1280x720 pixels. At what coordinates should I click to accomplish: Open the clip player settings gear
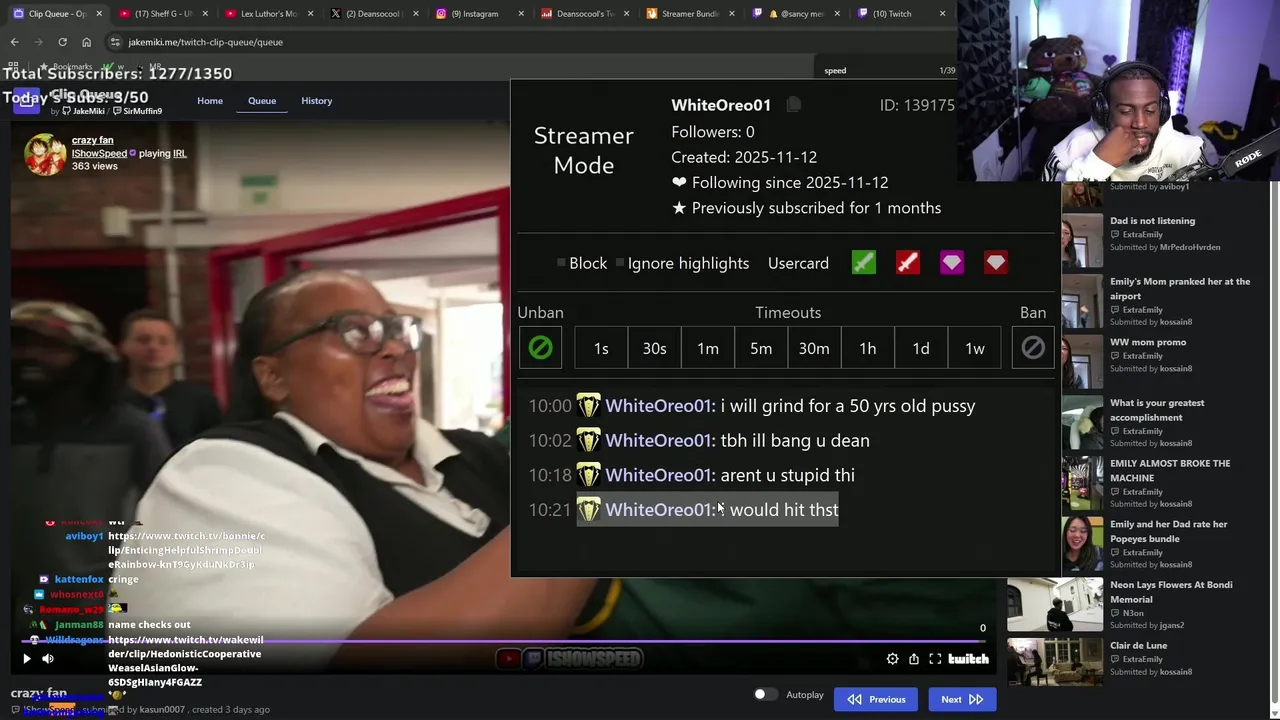point(892,658)
